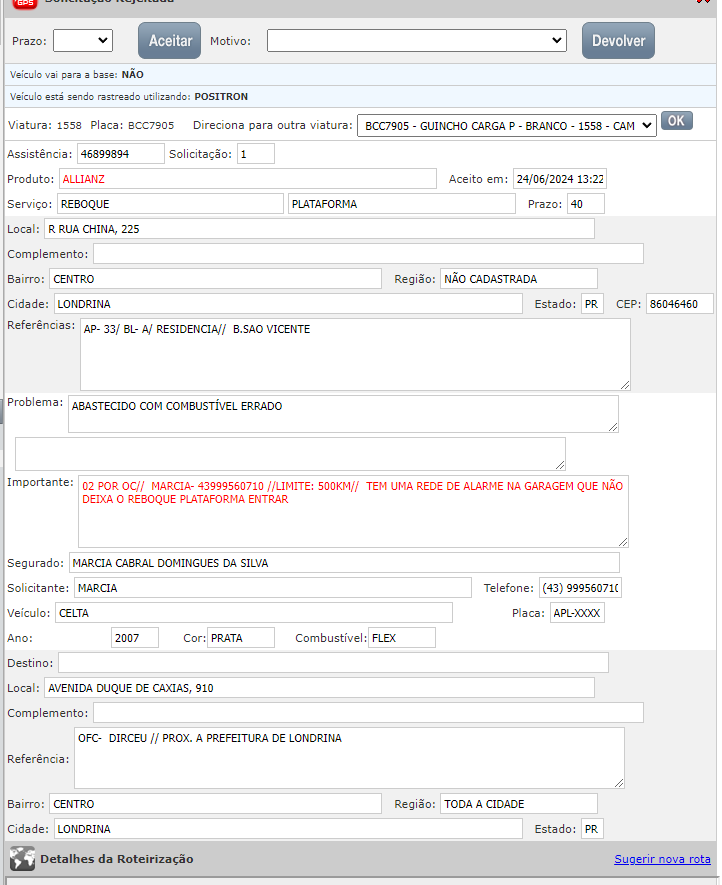Open the Motivo dropdown

(417, 41)
